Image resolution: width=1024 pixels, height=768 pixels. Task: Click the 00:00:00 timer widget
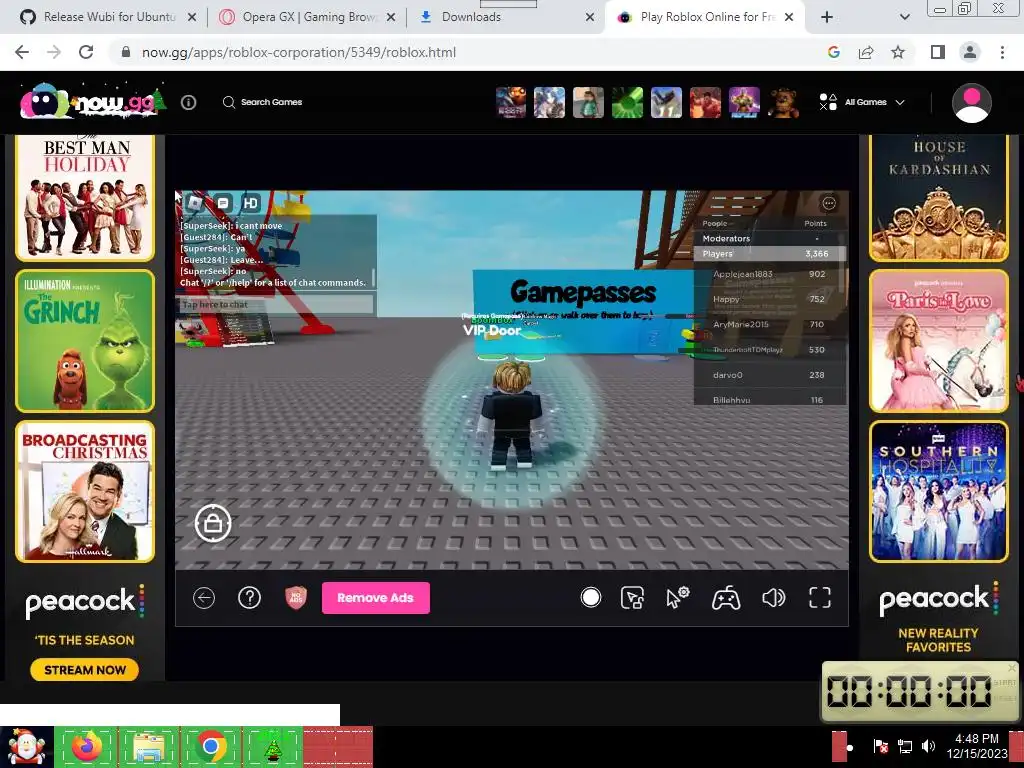[x=920, y=691]
